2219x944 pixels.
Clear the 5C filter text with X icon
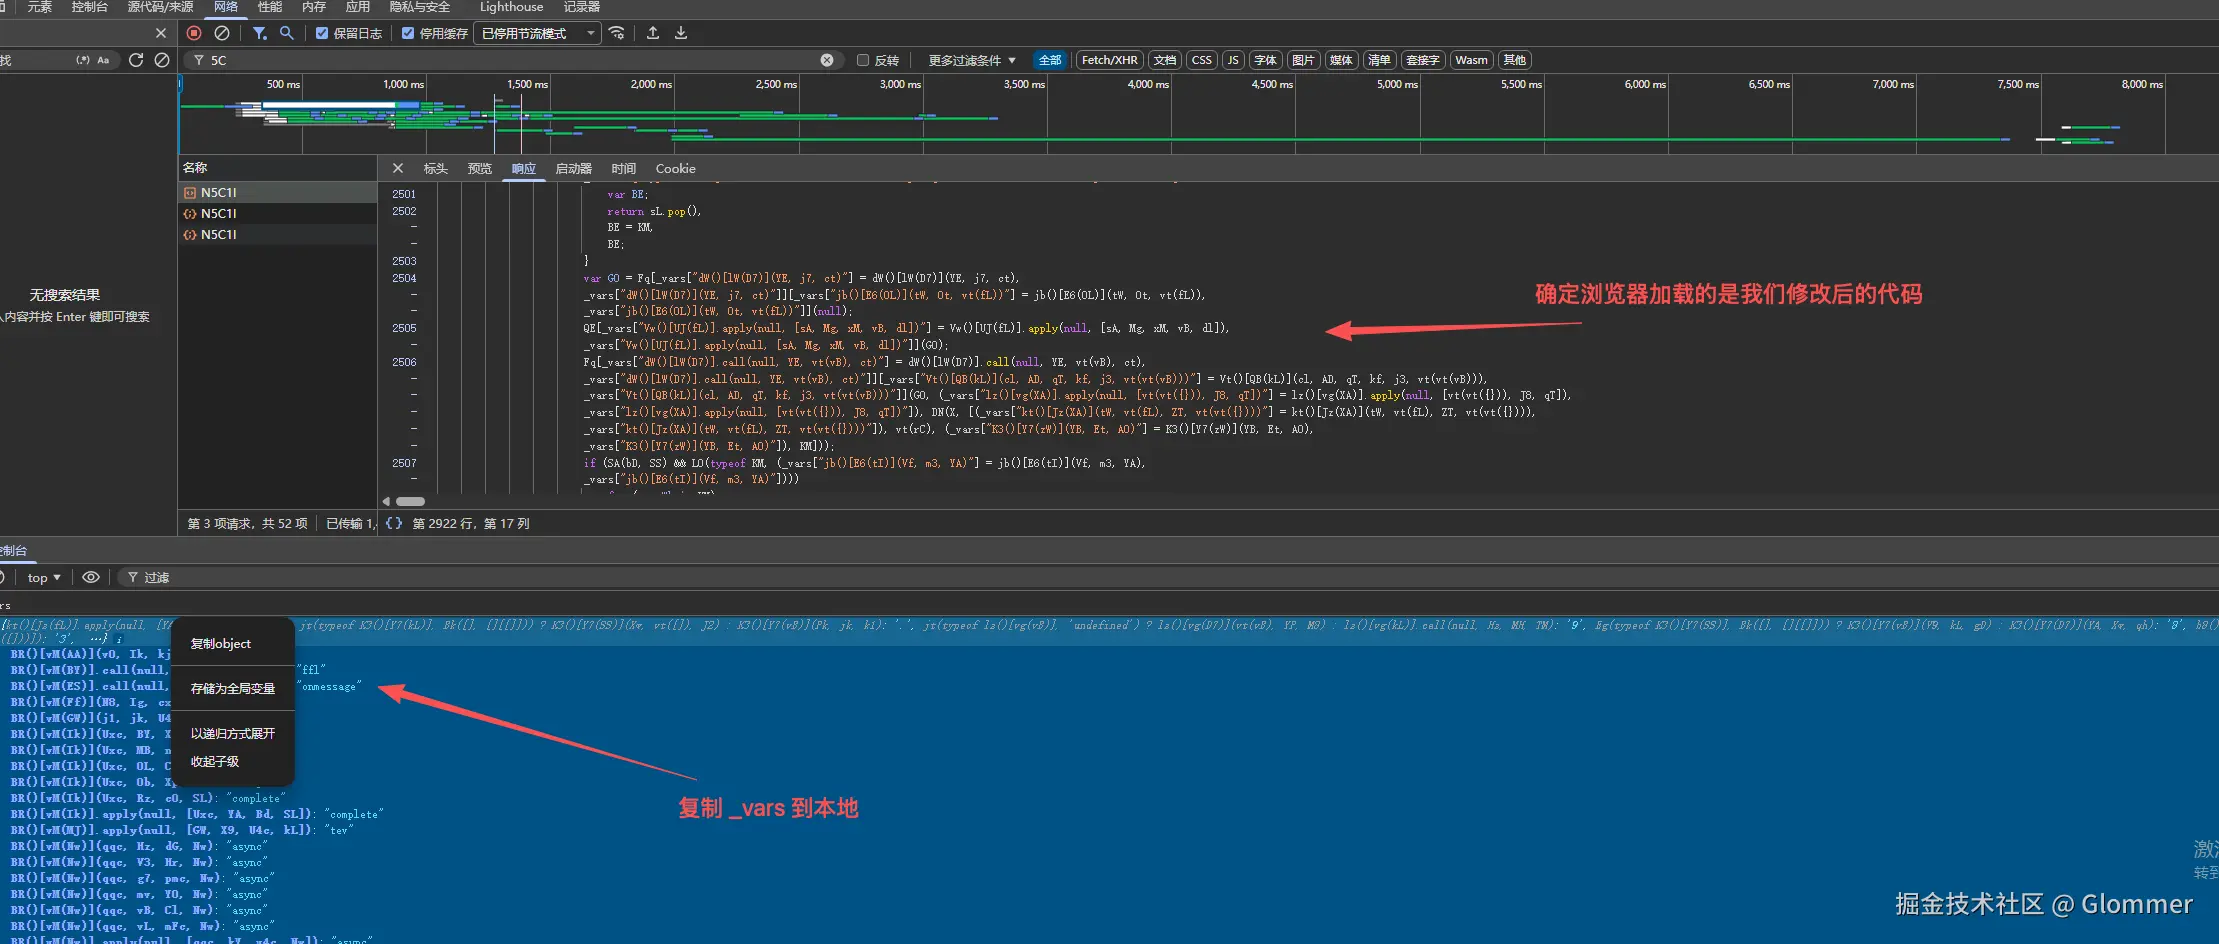(827, 60)
